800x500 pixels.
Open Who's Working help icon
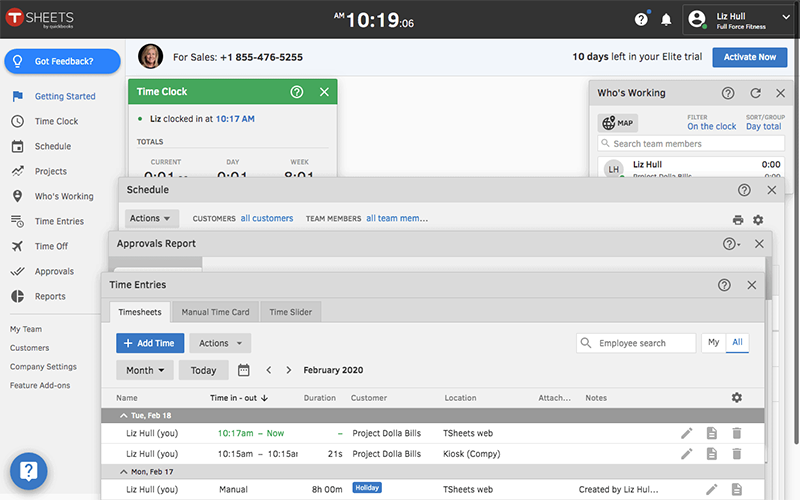(x=728, y=93)
